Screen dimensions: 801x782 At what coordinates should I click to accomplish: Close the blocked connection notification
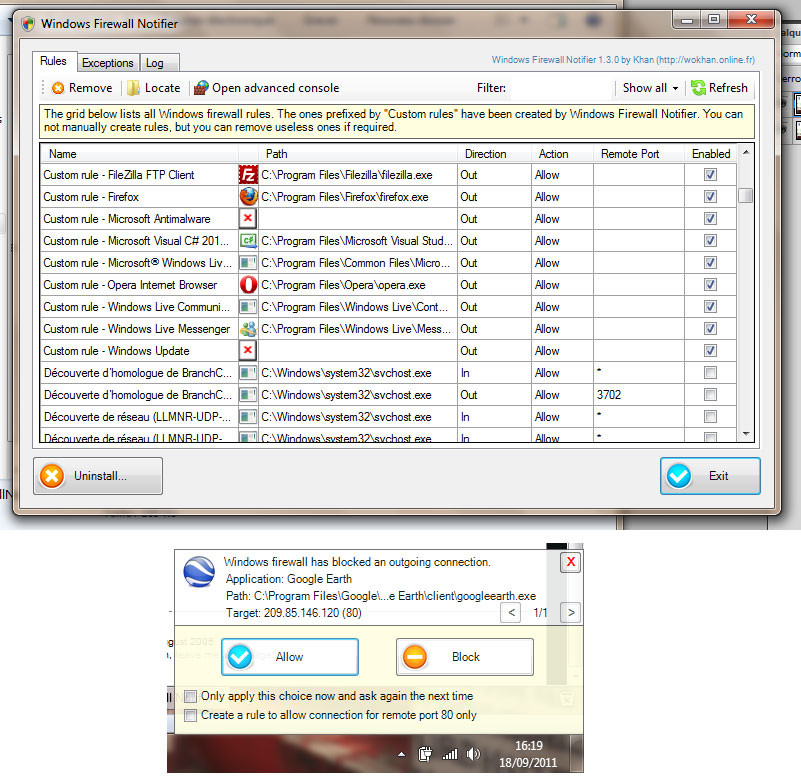(571, 562)
